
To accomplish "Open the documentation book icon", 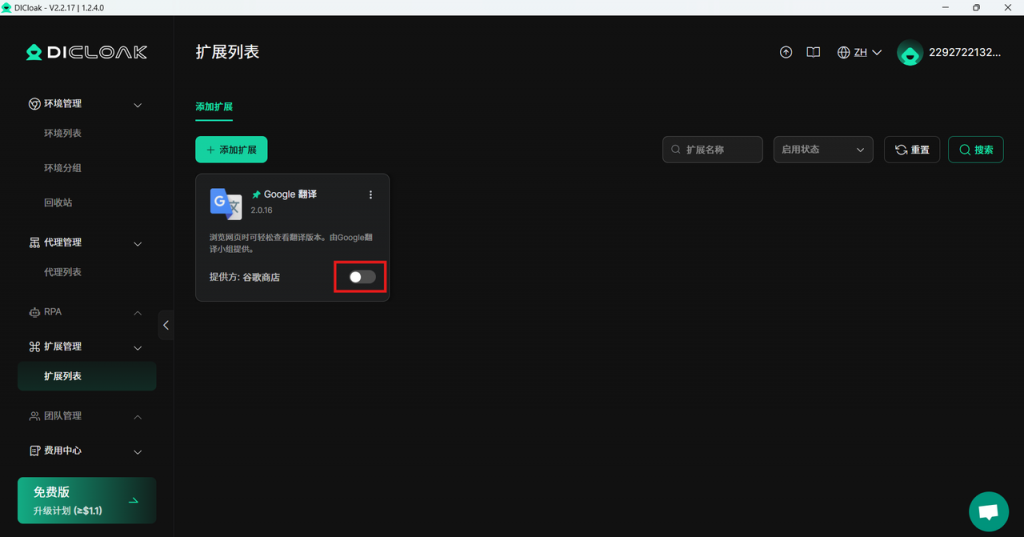I will click(814, 52).
